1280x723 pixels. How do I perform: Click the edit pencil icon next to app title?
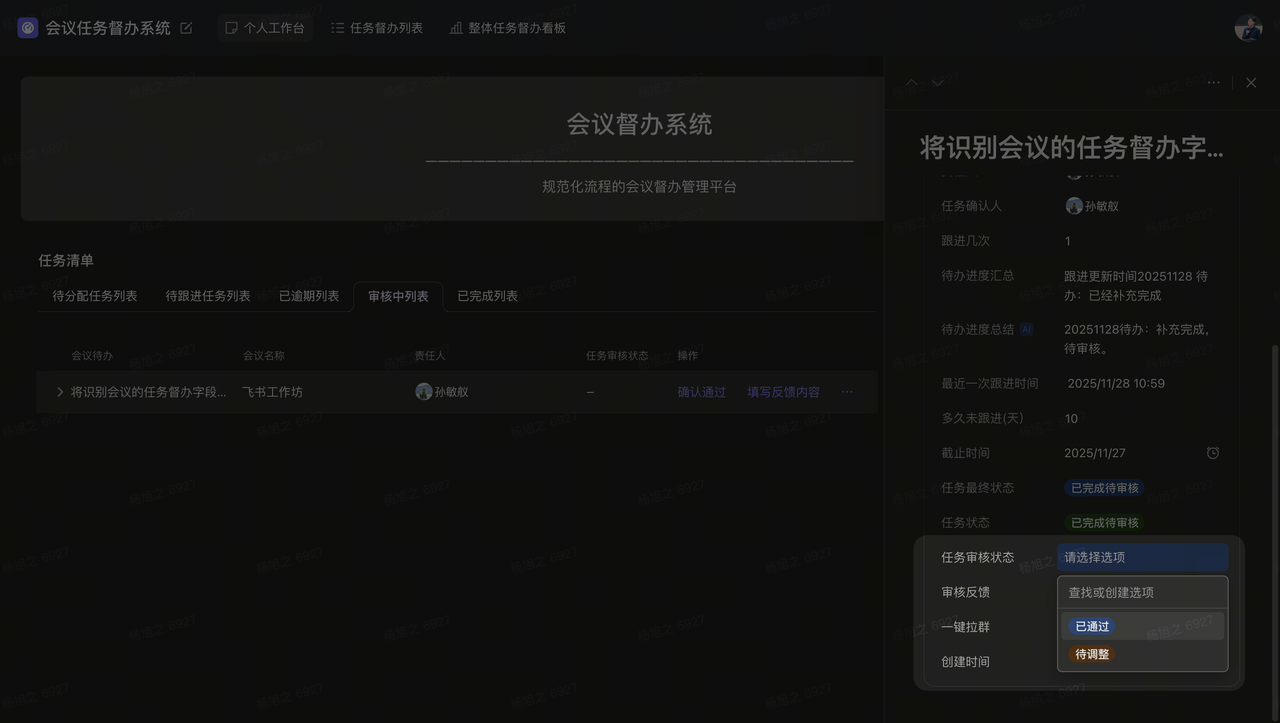coord(186,28)
